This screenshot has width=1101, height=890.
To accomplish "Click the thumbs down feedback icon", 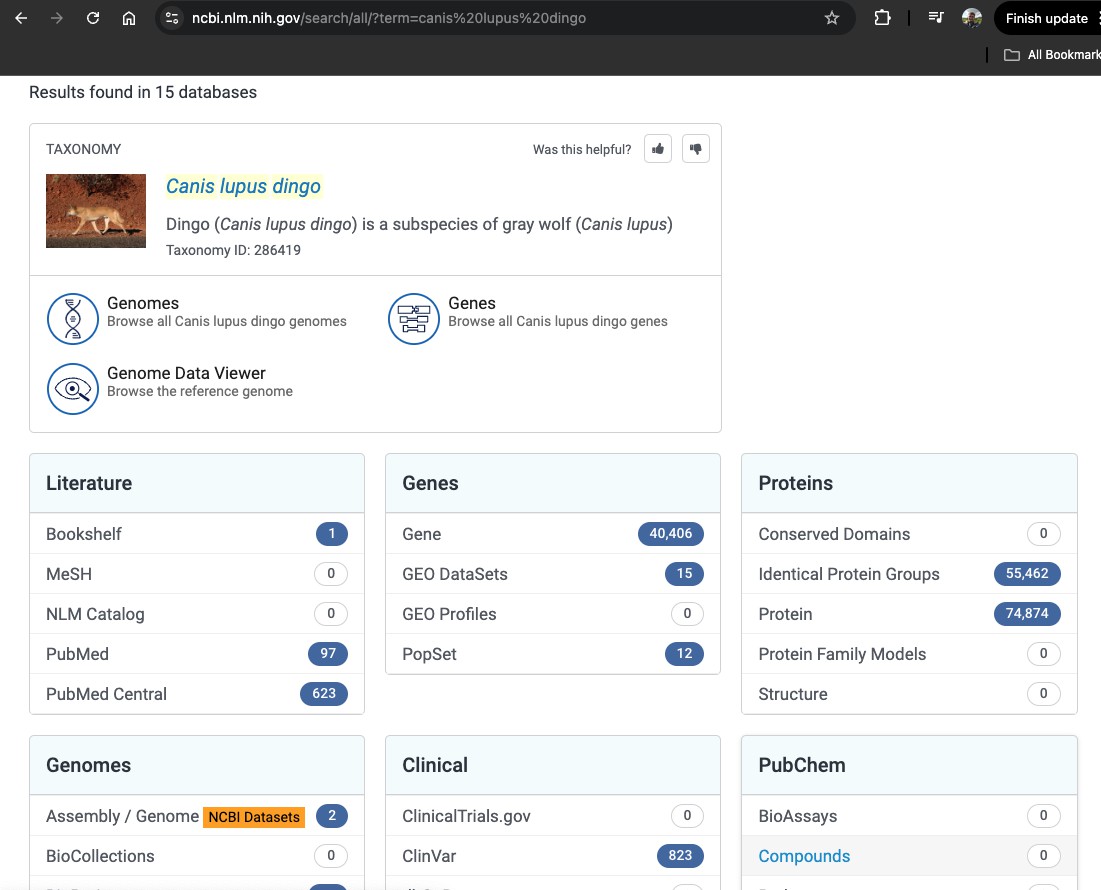I will 695,149.
